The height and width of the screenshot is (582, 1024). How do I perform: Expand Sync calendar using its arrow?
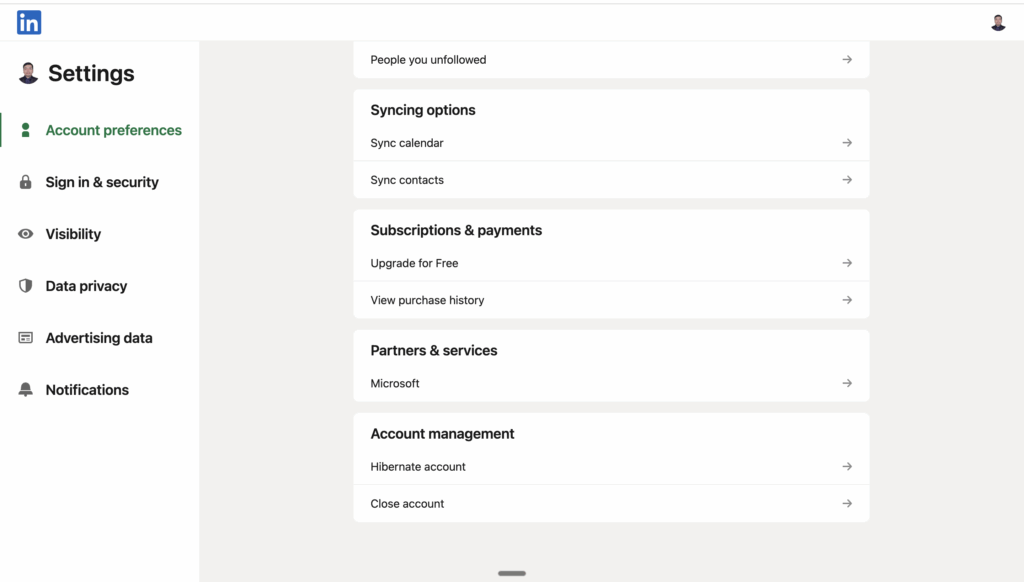846,143
